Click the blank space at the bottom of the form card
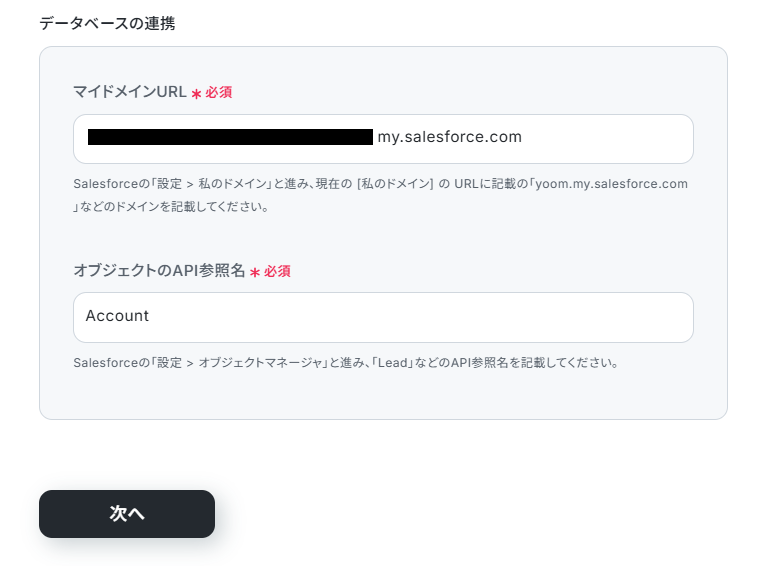The image size is (777, 566). [383, 396]
